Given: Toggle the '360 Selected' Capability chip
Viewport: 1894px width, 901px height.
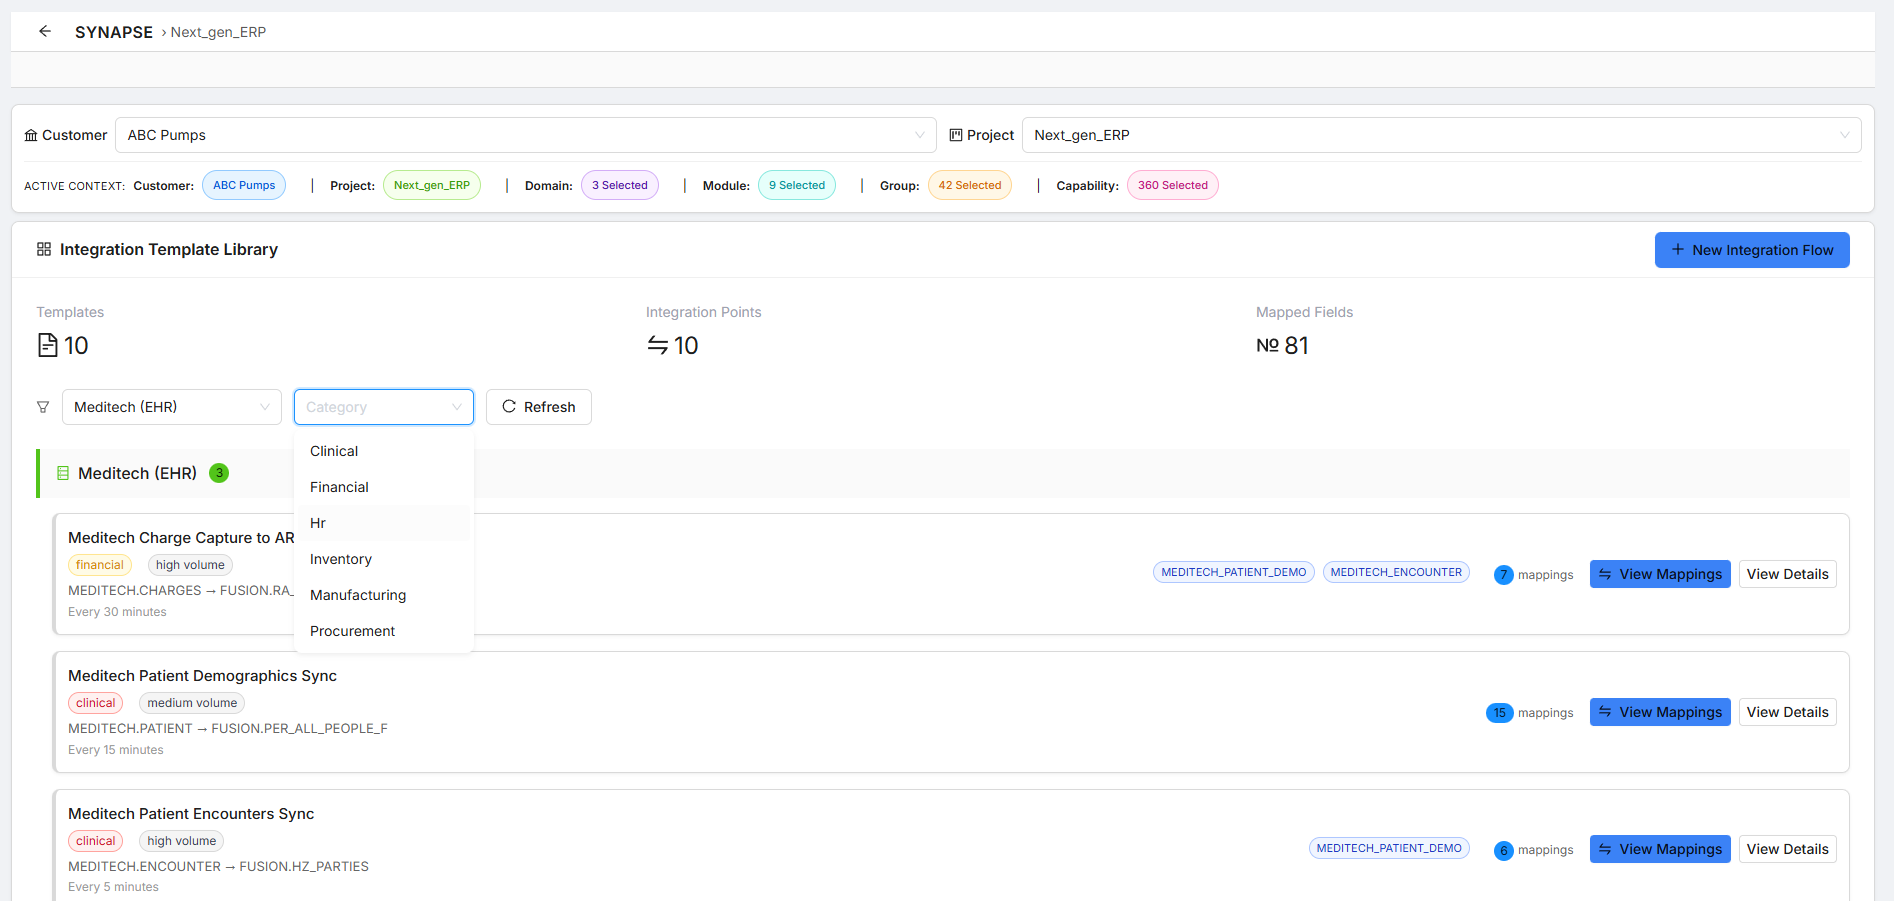Looking at the screenshot, I should click(x=1172, y=185).
